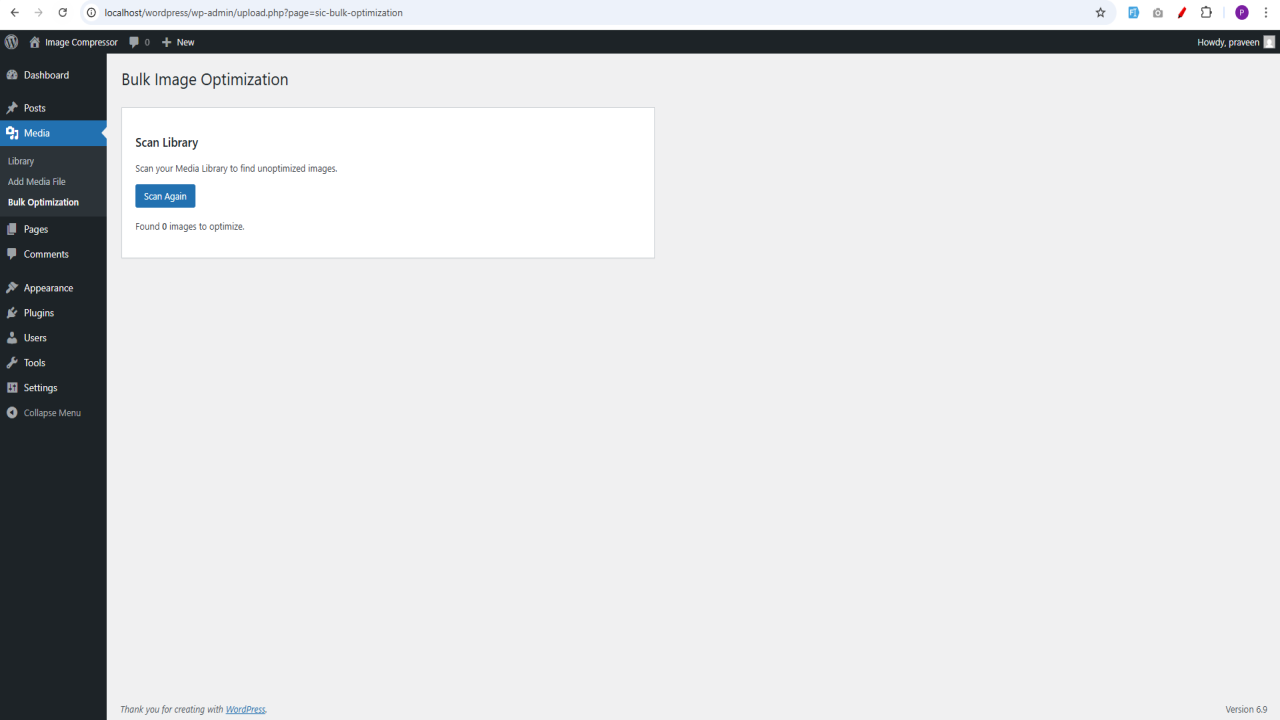
Task: Select Bulk Optimization submenu item
Action: coord(43,202)
